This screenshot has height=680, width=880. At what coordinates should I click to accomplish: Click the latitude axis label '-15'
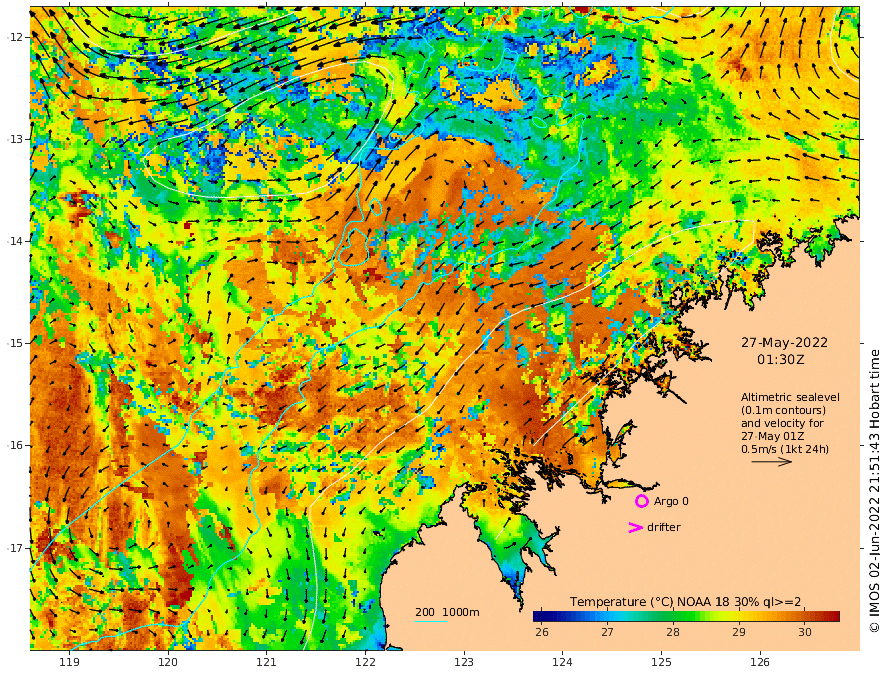tap(15, 343)
